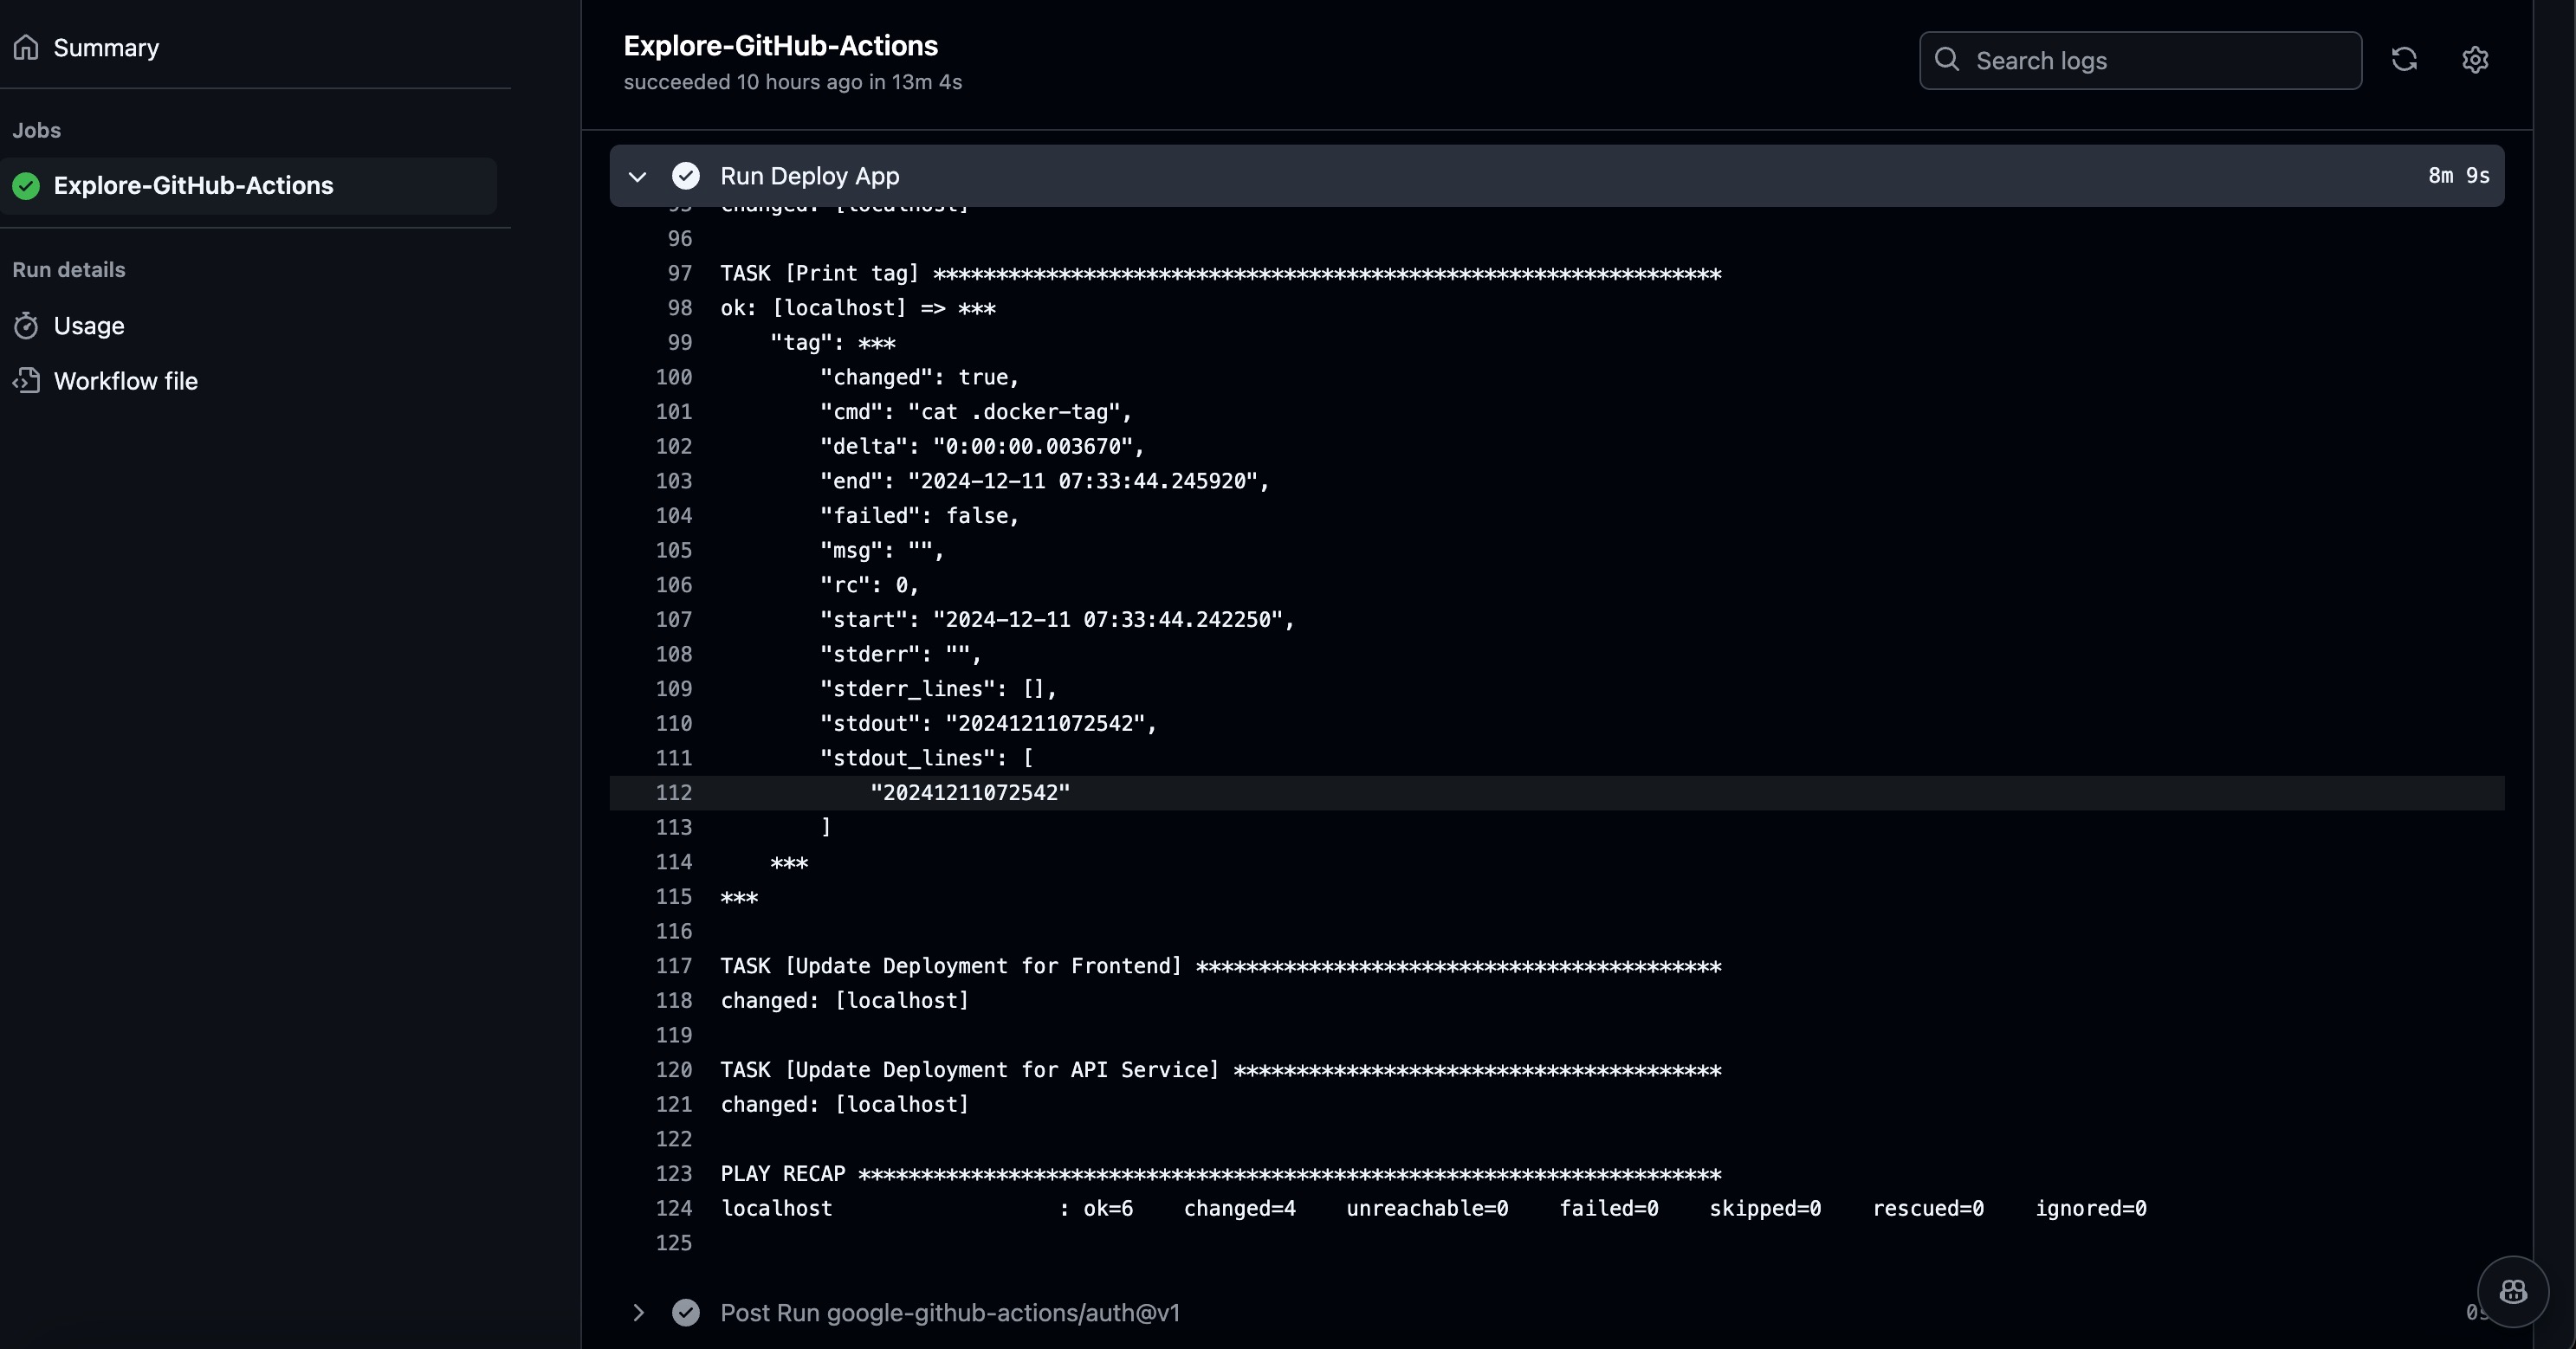This screenshot has height=1349, width=2576.
Task: Collapse the Run Deploy App step
Action: [x=637, y=177]
